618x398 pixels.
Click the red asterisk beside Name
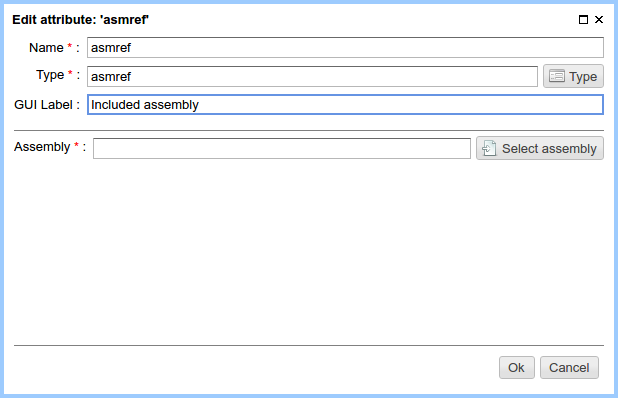(x=70, y=46)
